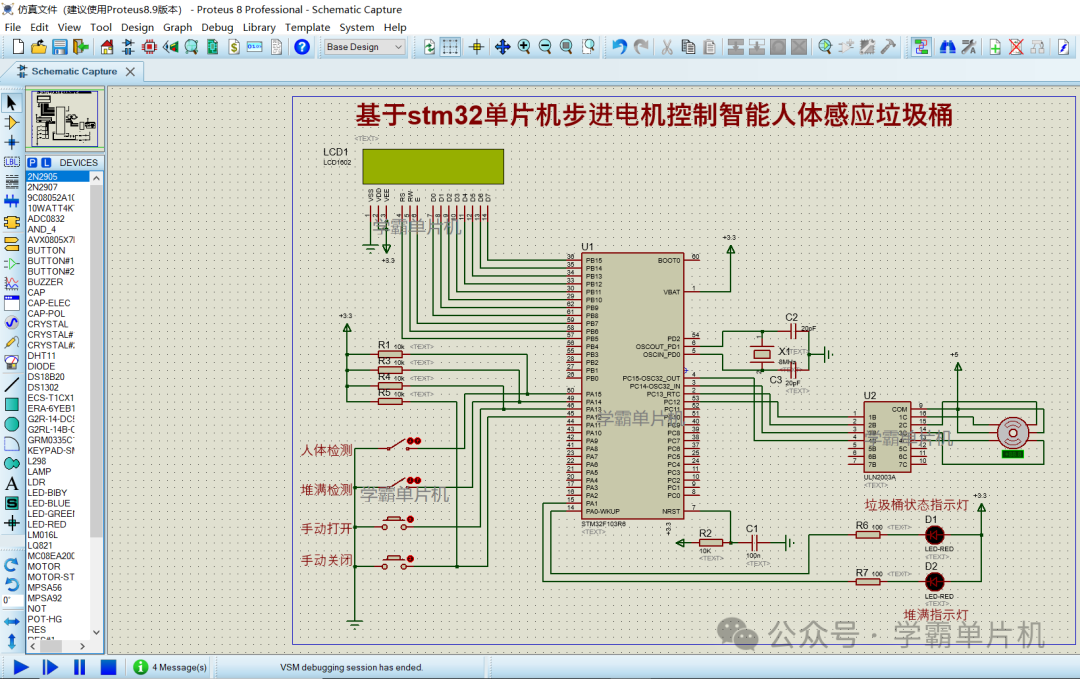Viewport: 1080px width, 679px height.
Task: Select the STM32F103R6 chip U1 on schematic
Action: click(x=633, y=386)
